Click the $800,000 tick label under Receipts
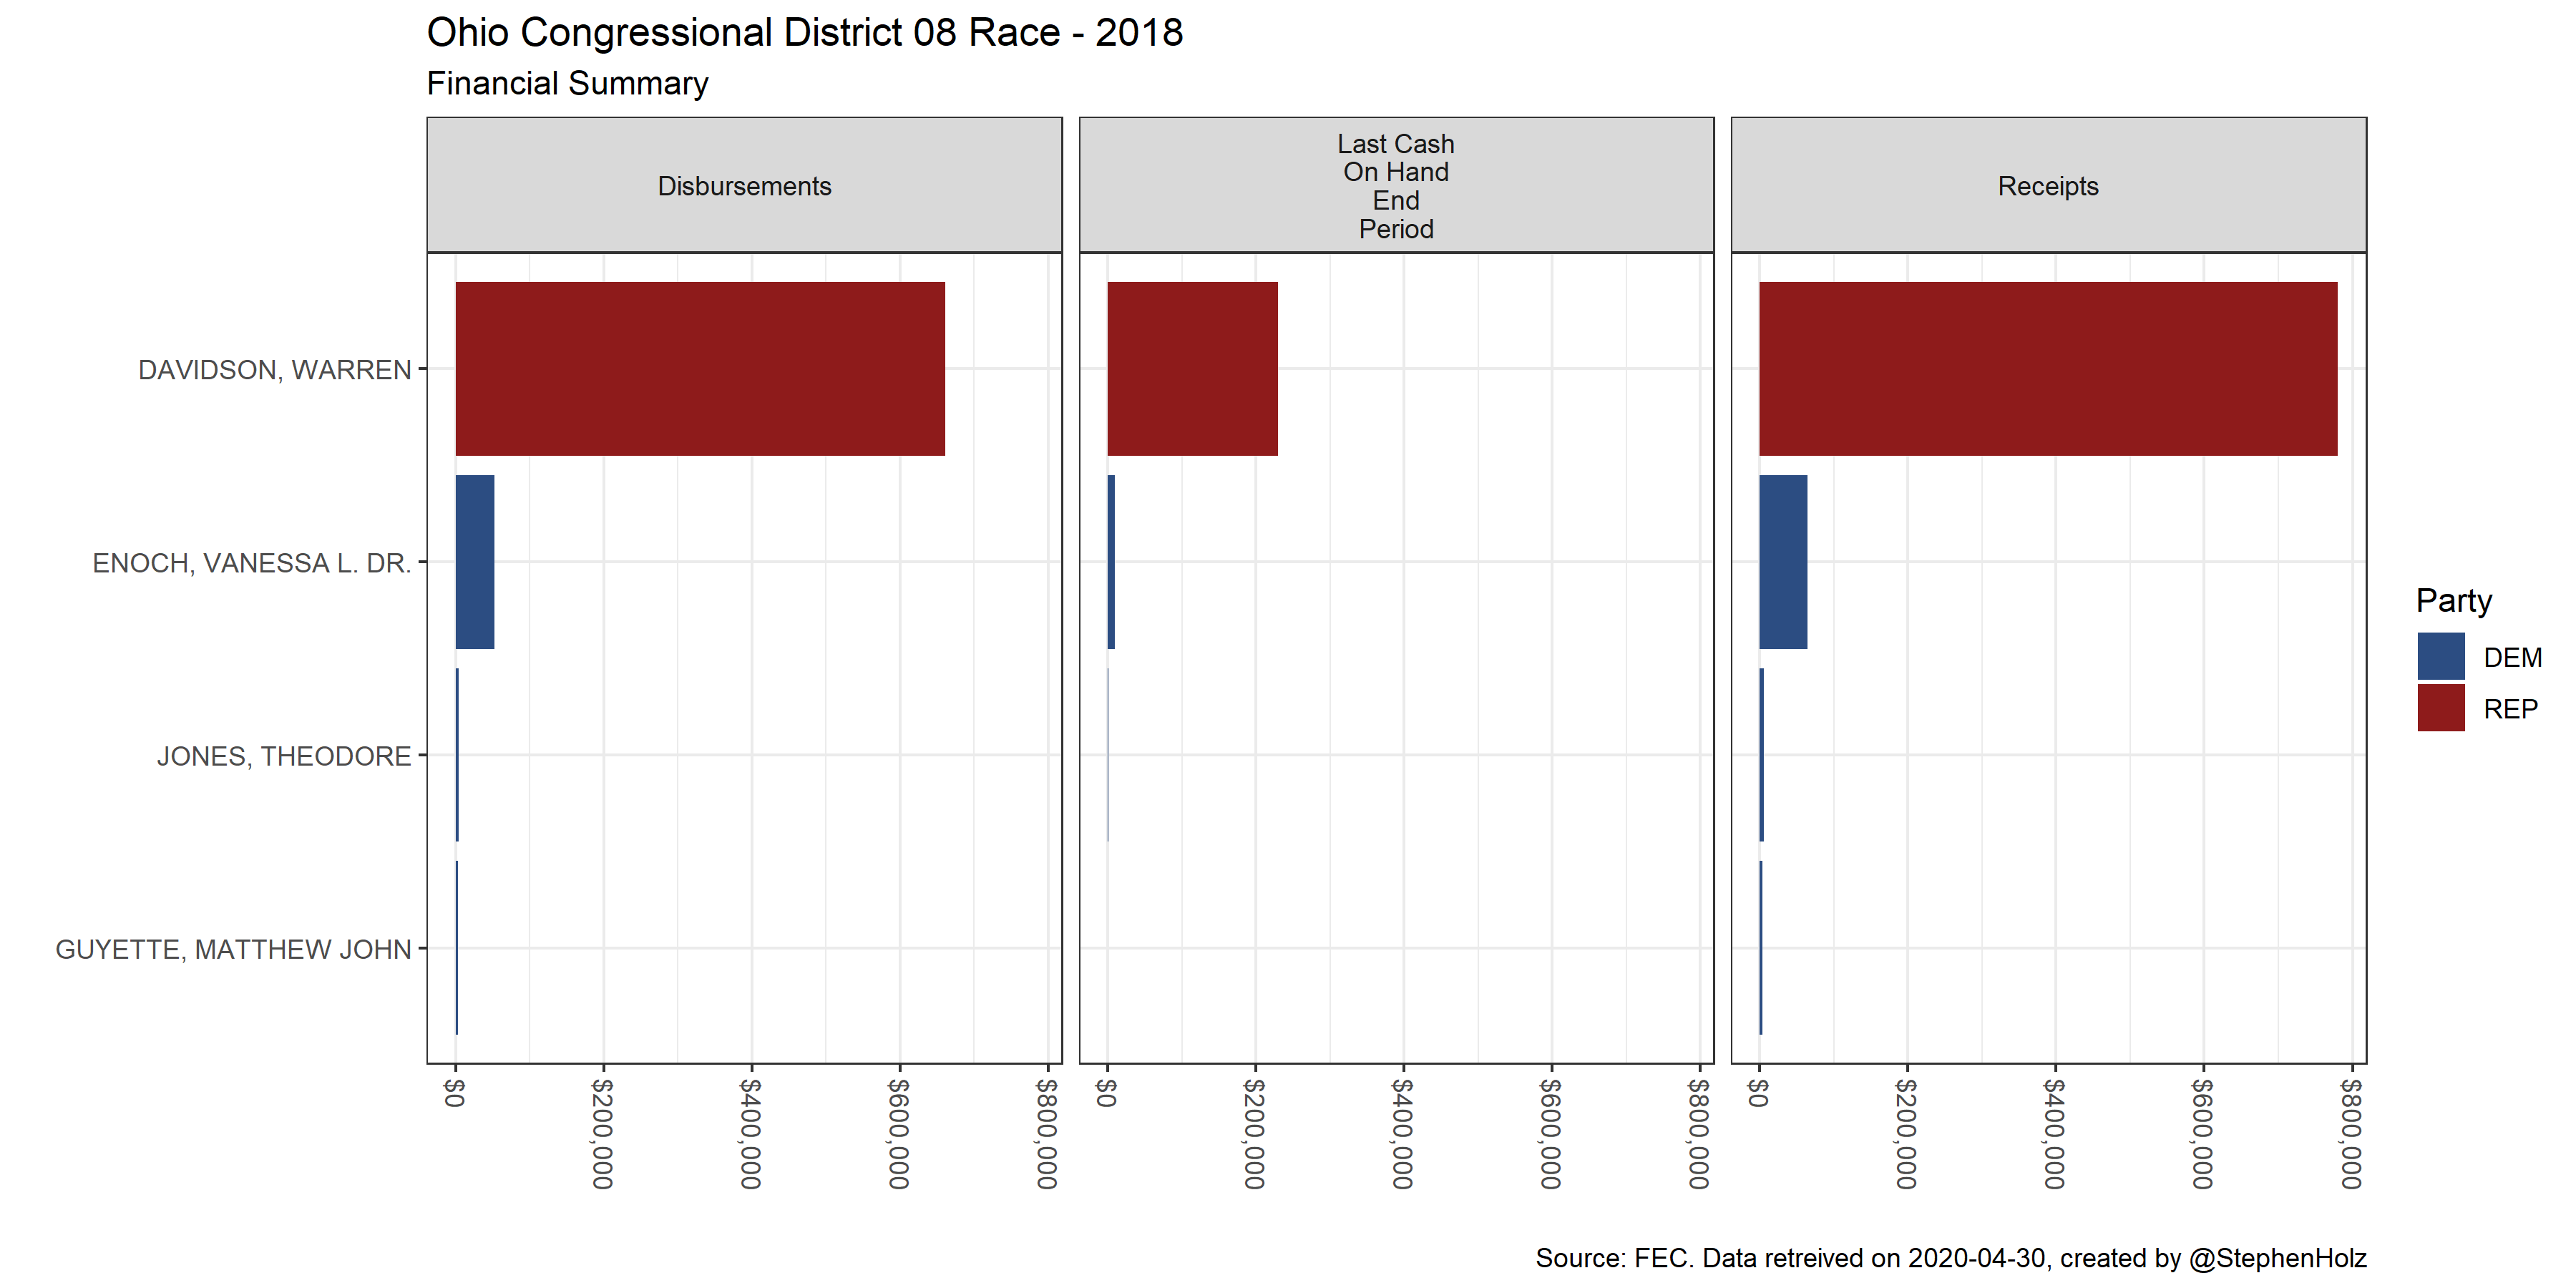Screen dimensions: 2576x1288 pos(2351,1134)
